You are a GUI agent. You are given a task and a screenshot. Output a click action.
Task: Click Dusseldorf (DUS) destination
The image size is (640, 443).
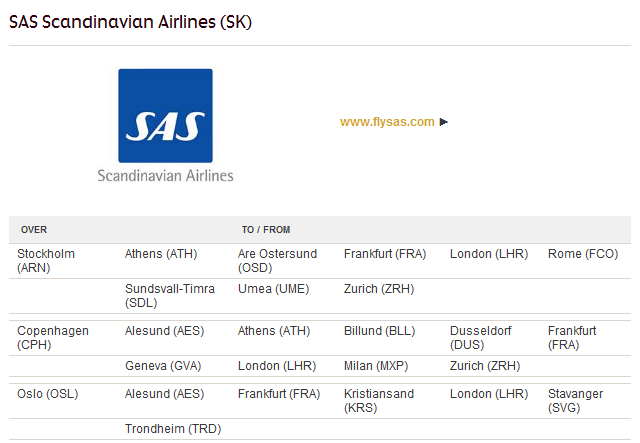click(480, 338)
